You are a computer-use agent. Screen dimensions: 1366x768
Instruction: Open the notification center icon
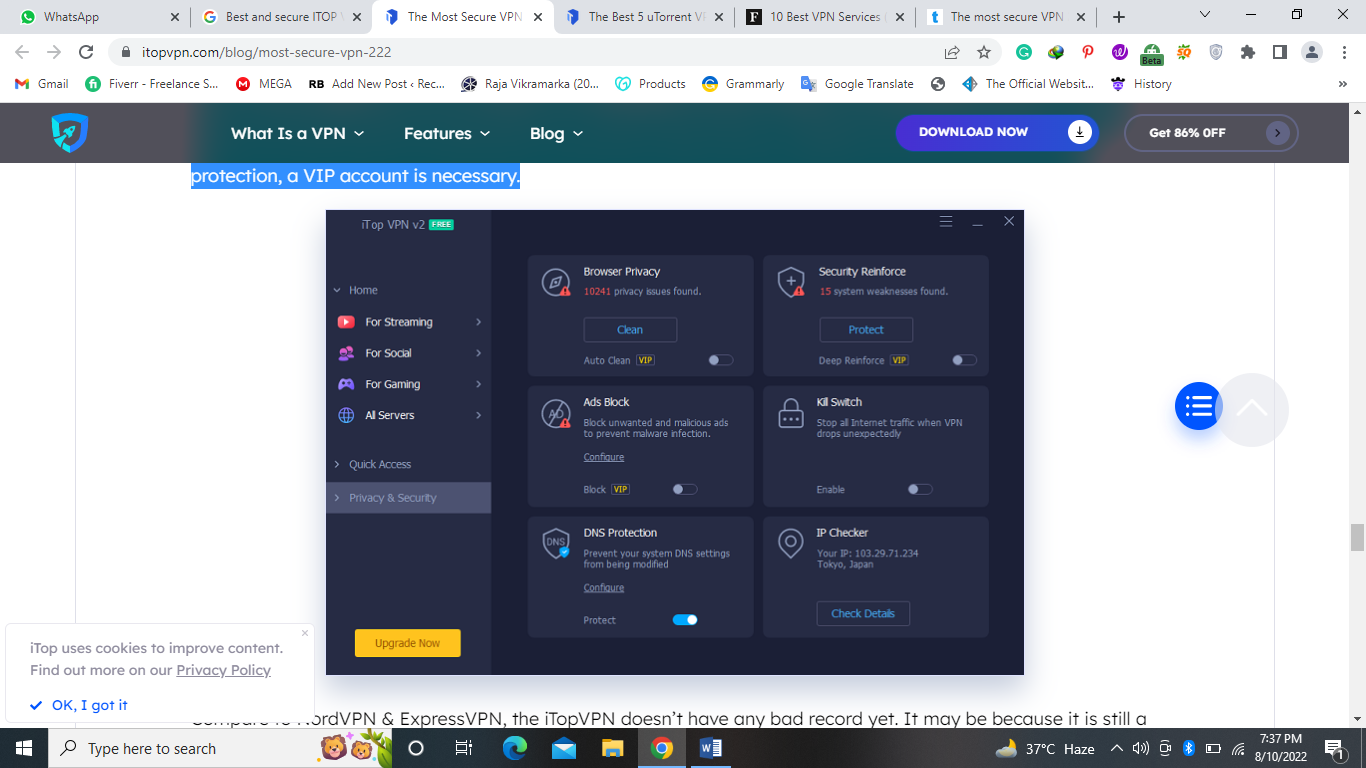pyautogui.click(x=1335, y=748)
